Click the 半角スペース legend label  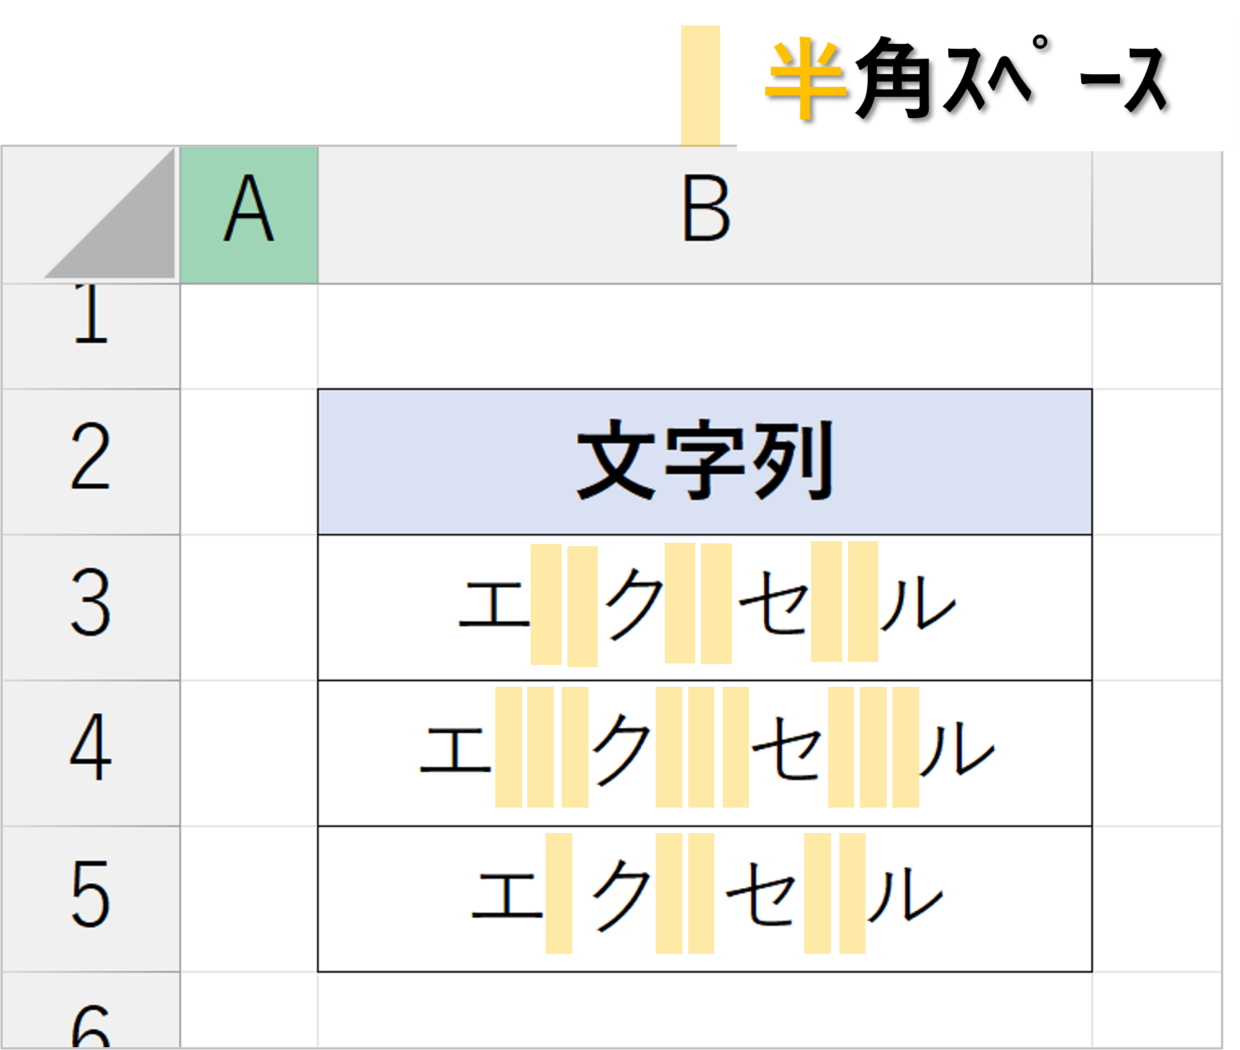(x=967, y=79)
